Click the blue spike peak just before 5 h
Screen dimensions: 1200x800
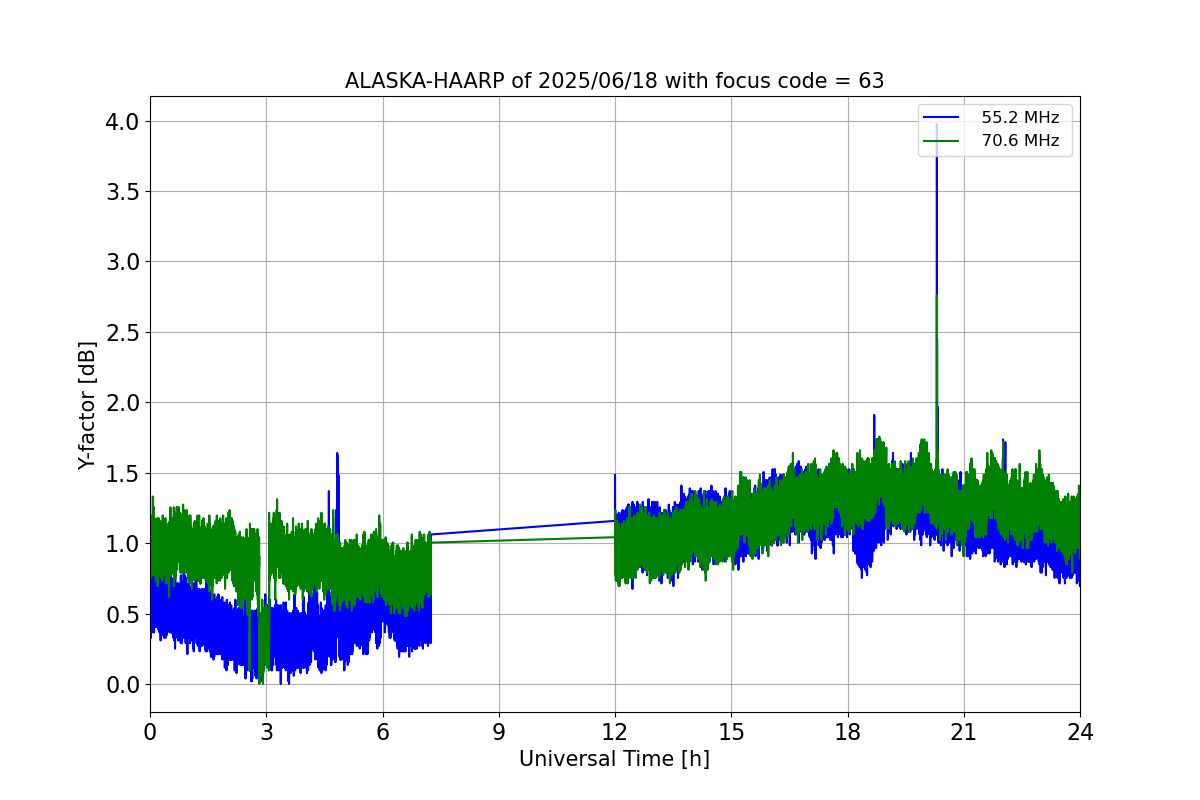pos(337,454)
